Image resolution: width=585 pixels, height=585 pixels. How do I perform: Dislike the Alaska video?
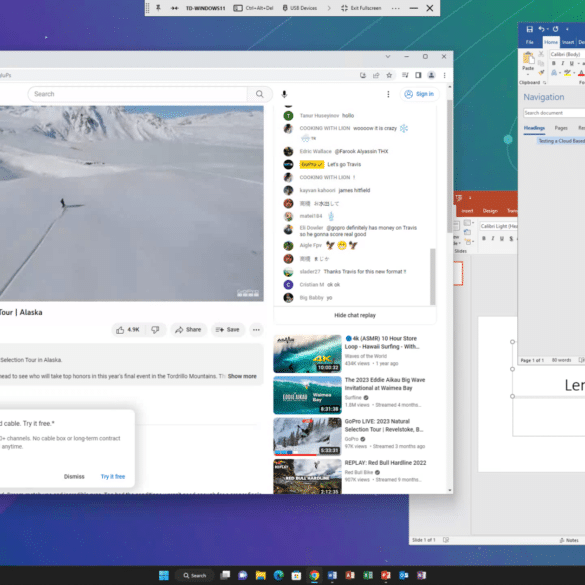[x=155, y=330]
